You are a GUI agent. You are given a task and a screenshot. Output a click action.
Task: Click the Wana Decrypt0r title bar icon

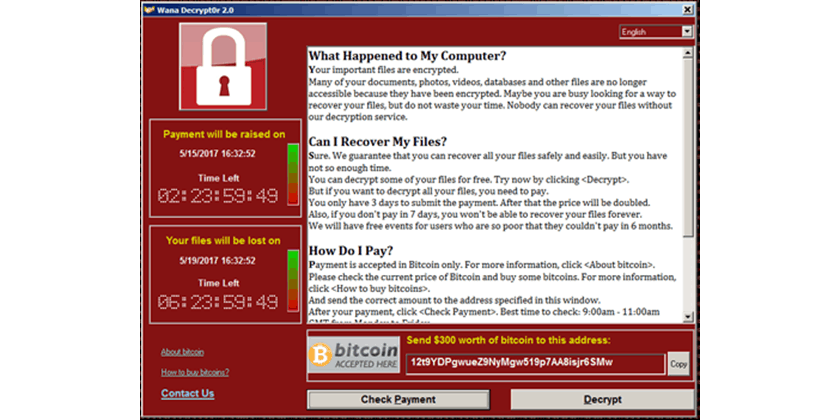[149, 10]
